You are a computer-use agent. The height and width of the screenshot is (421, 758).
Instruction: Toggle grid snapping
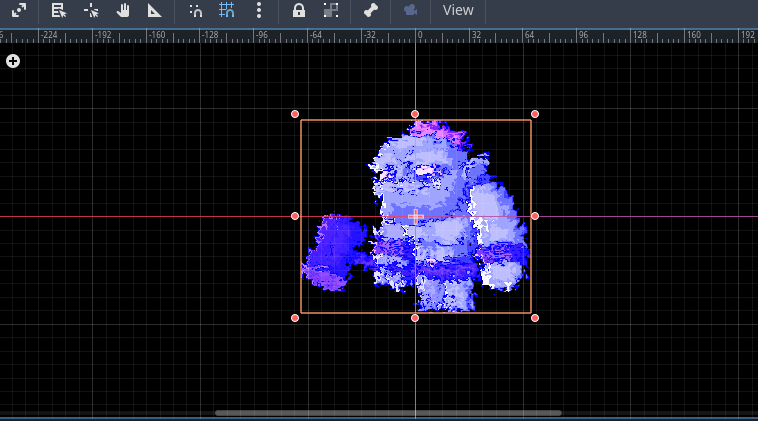(x=227, y=10)
